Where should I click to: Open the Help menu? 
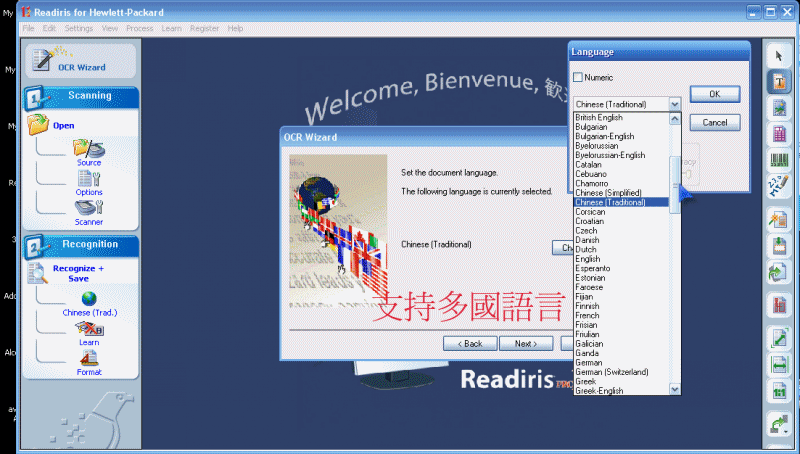[235, 29]
